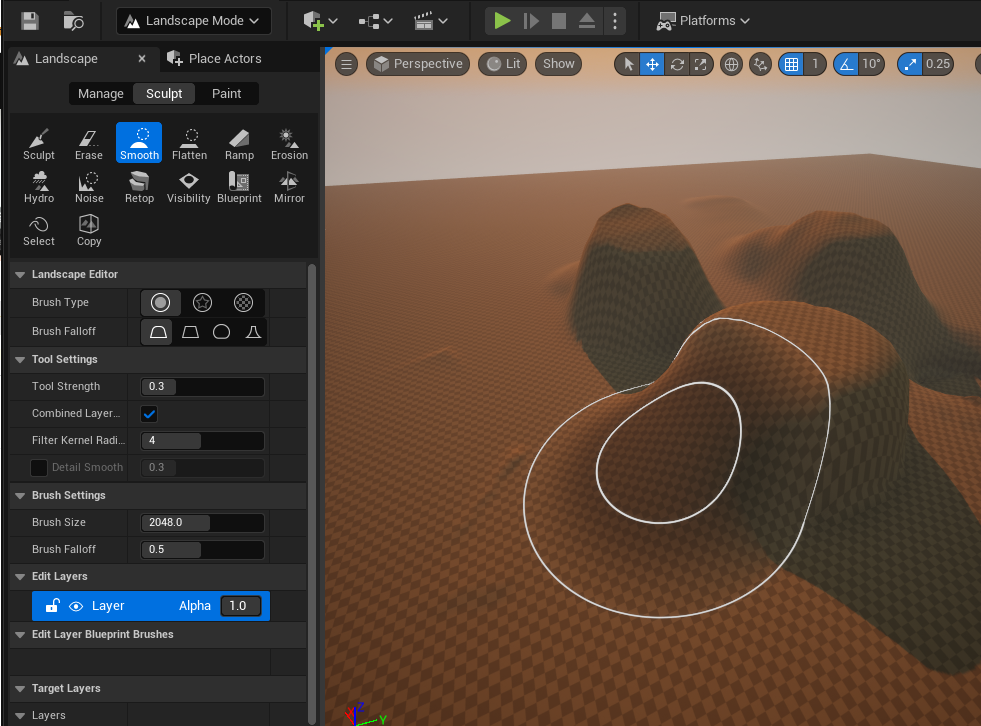Choose the region Select tool
The image size is (981, 726).
(x=39, y=230)
